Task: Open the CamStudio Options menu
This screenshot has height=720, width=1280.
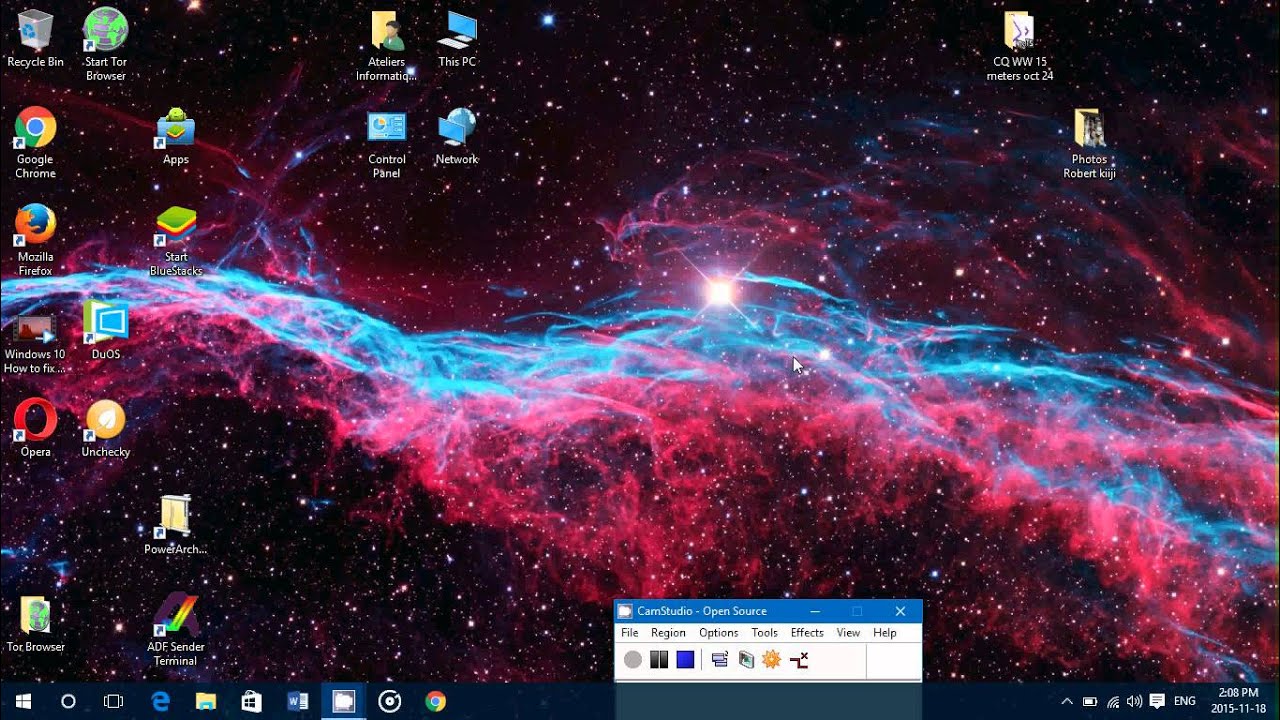Action: coord(718,633)
